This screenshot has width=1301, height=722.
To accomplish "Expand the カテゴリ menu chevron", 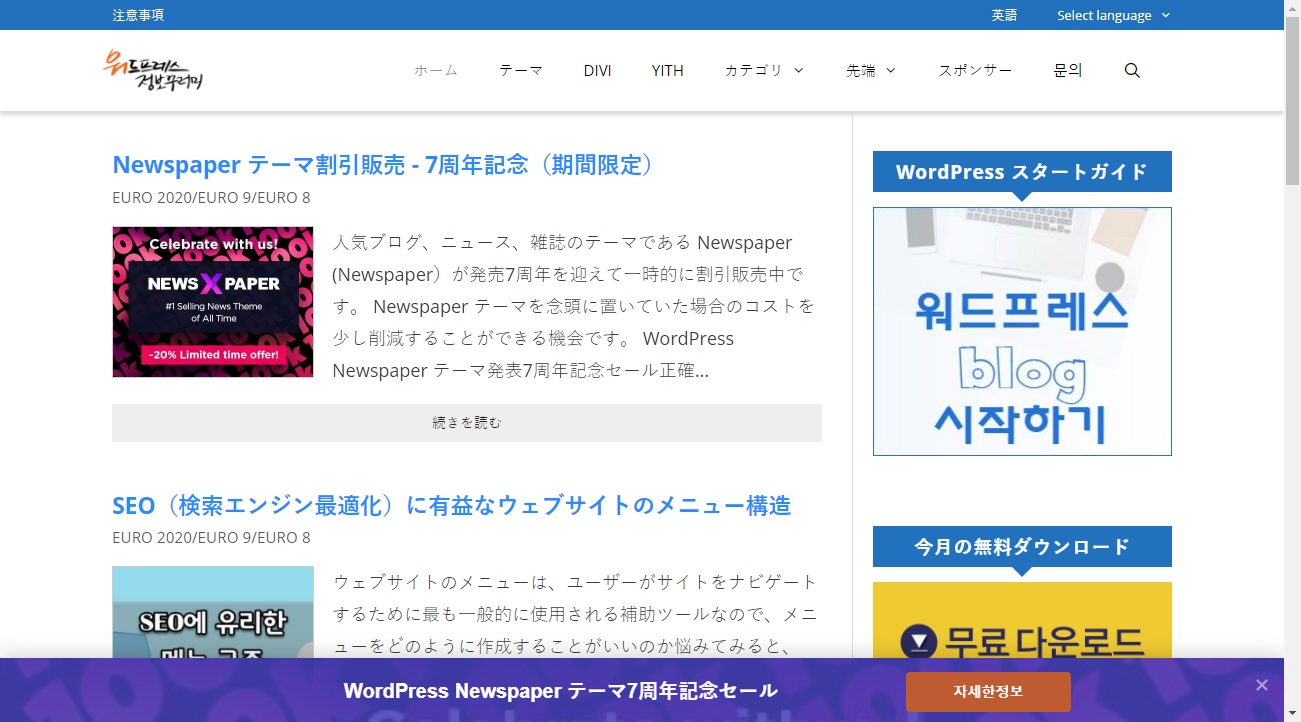I will [799, 70].
